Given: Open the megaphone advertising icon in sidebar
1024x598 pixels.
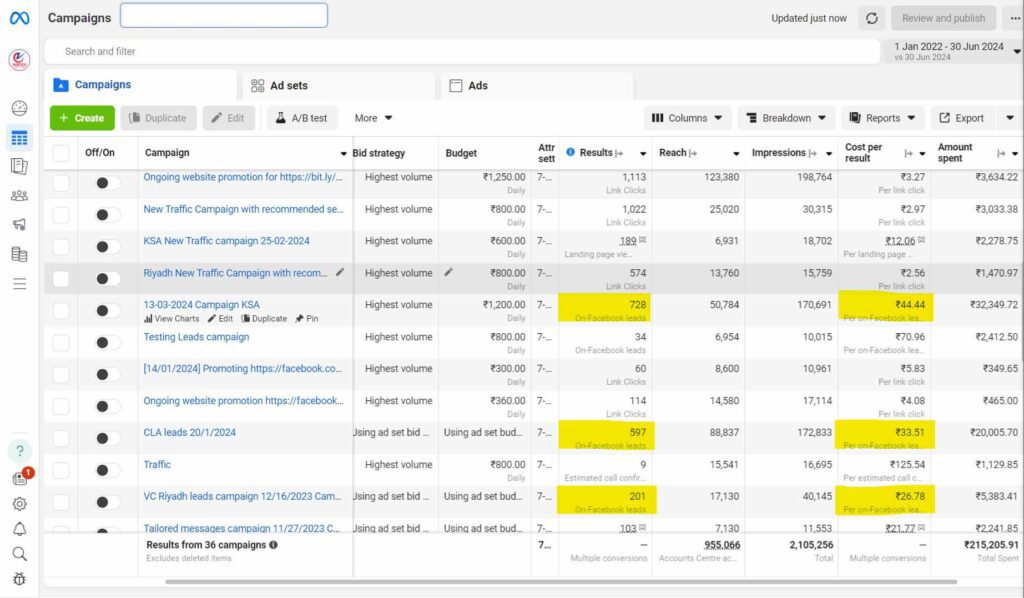Looking at the screenshot, I should [20, 225].
